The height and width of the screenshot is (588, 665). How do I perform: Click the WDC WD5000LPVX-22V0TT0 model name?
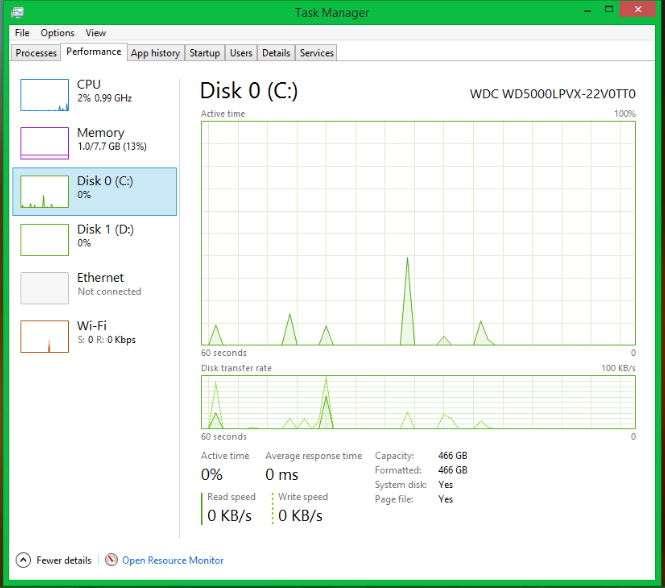pos(553,94)
